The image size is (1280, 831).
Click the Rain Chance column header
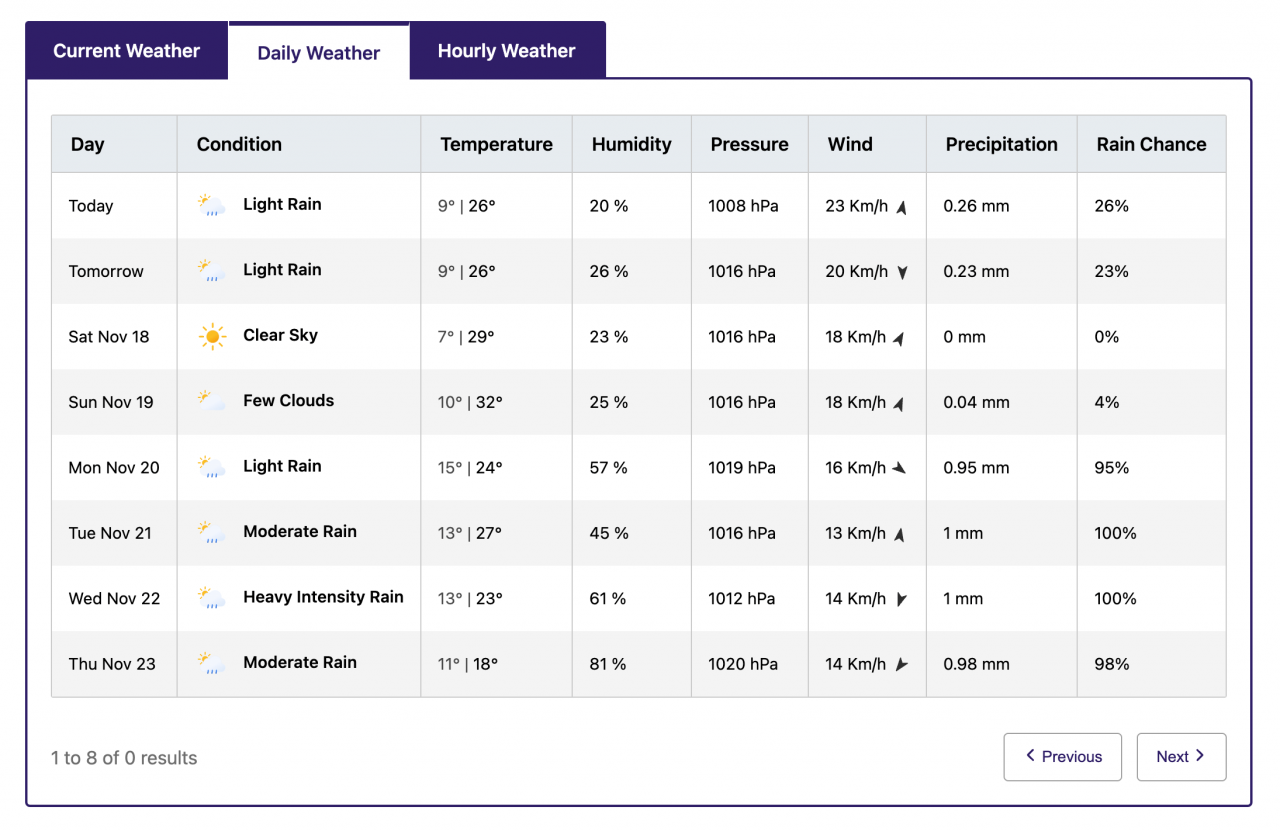[1151, 143]
